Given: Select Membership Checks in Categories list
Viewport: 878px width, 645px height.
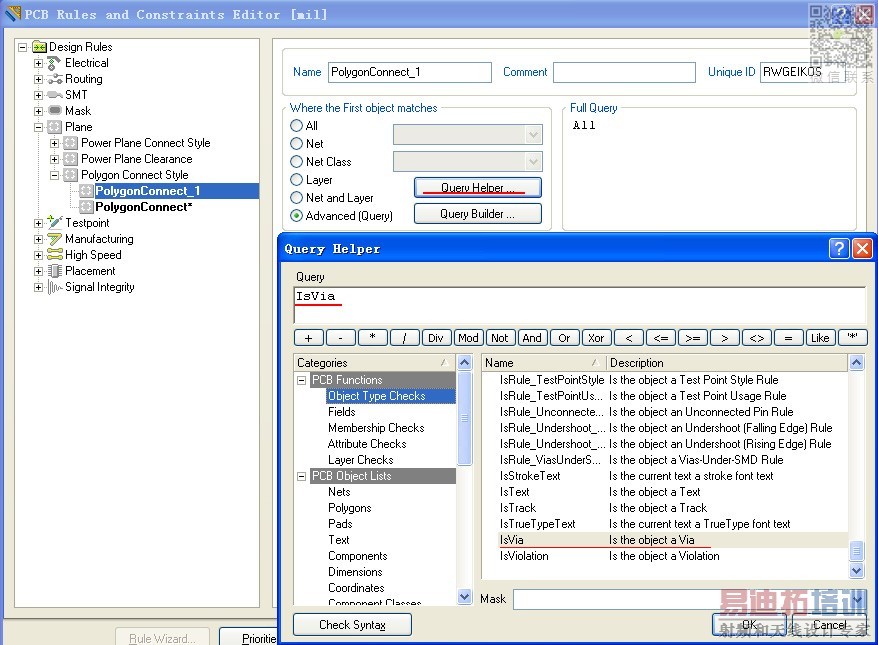Looking at the screenshot, I should (376, 428).
